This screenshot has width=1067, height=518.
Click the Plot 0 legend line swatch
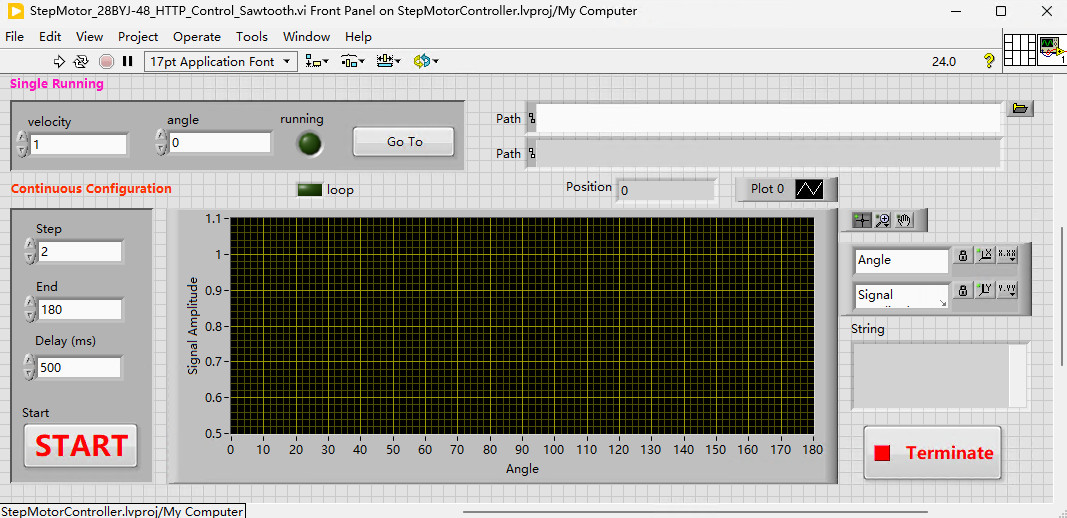tap(809, 189)
